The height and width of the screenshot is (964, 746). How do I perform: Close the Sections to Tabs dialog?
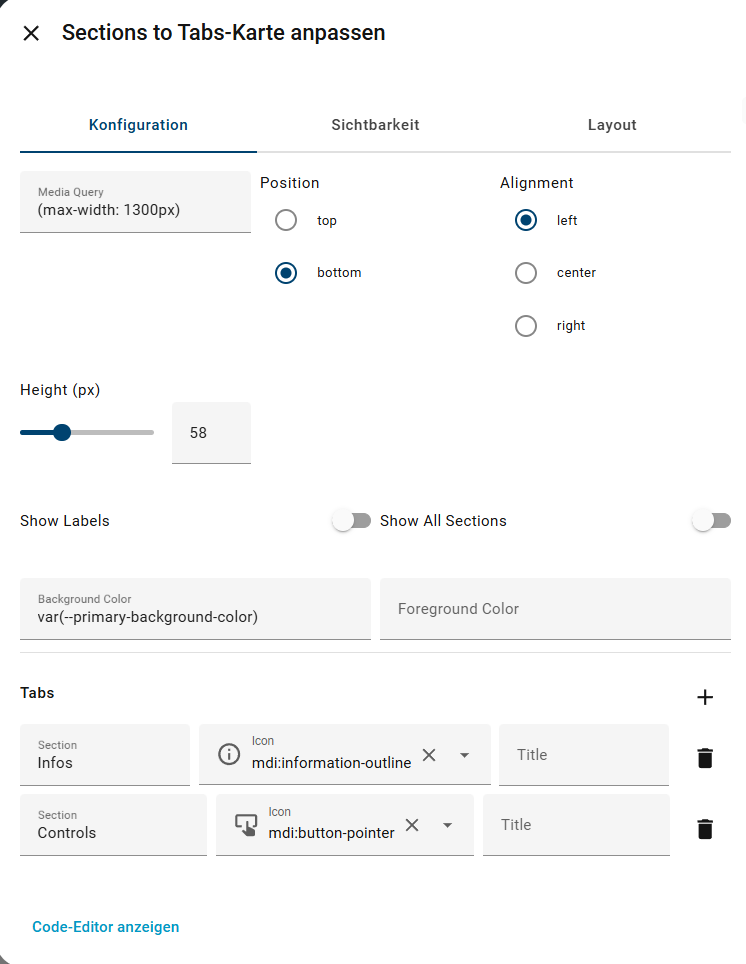coord(31,33)
